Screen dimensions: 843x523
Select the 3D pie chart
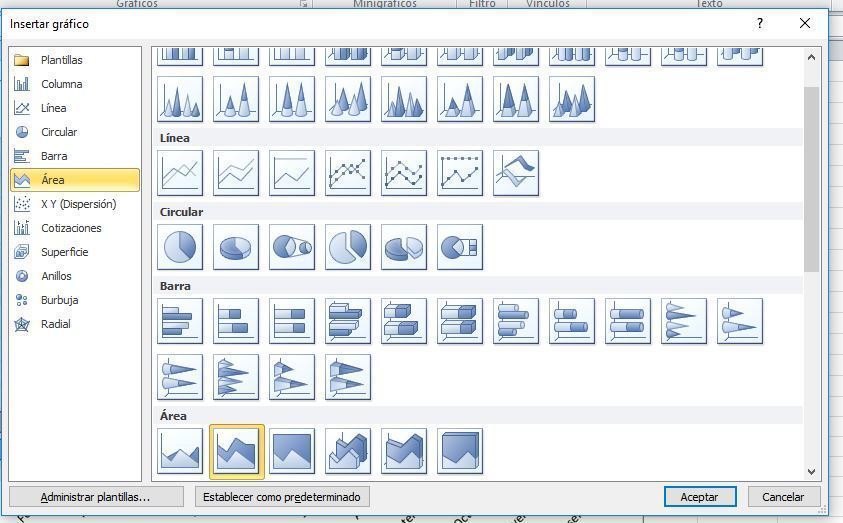tap(236, 247)
